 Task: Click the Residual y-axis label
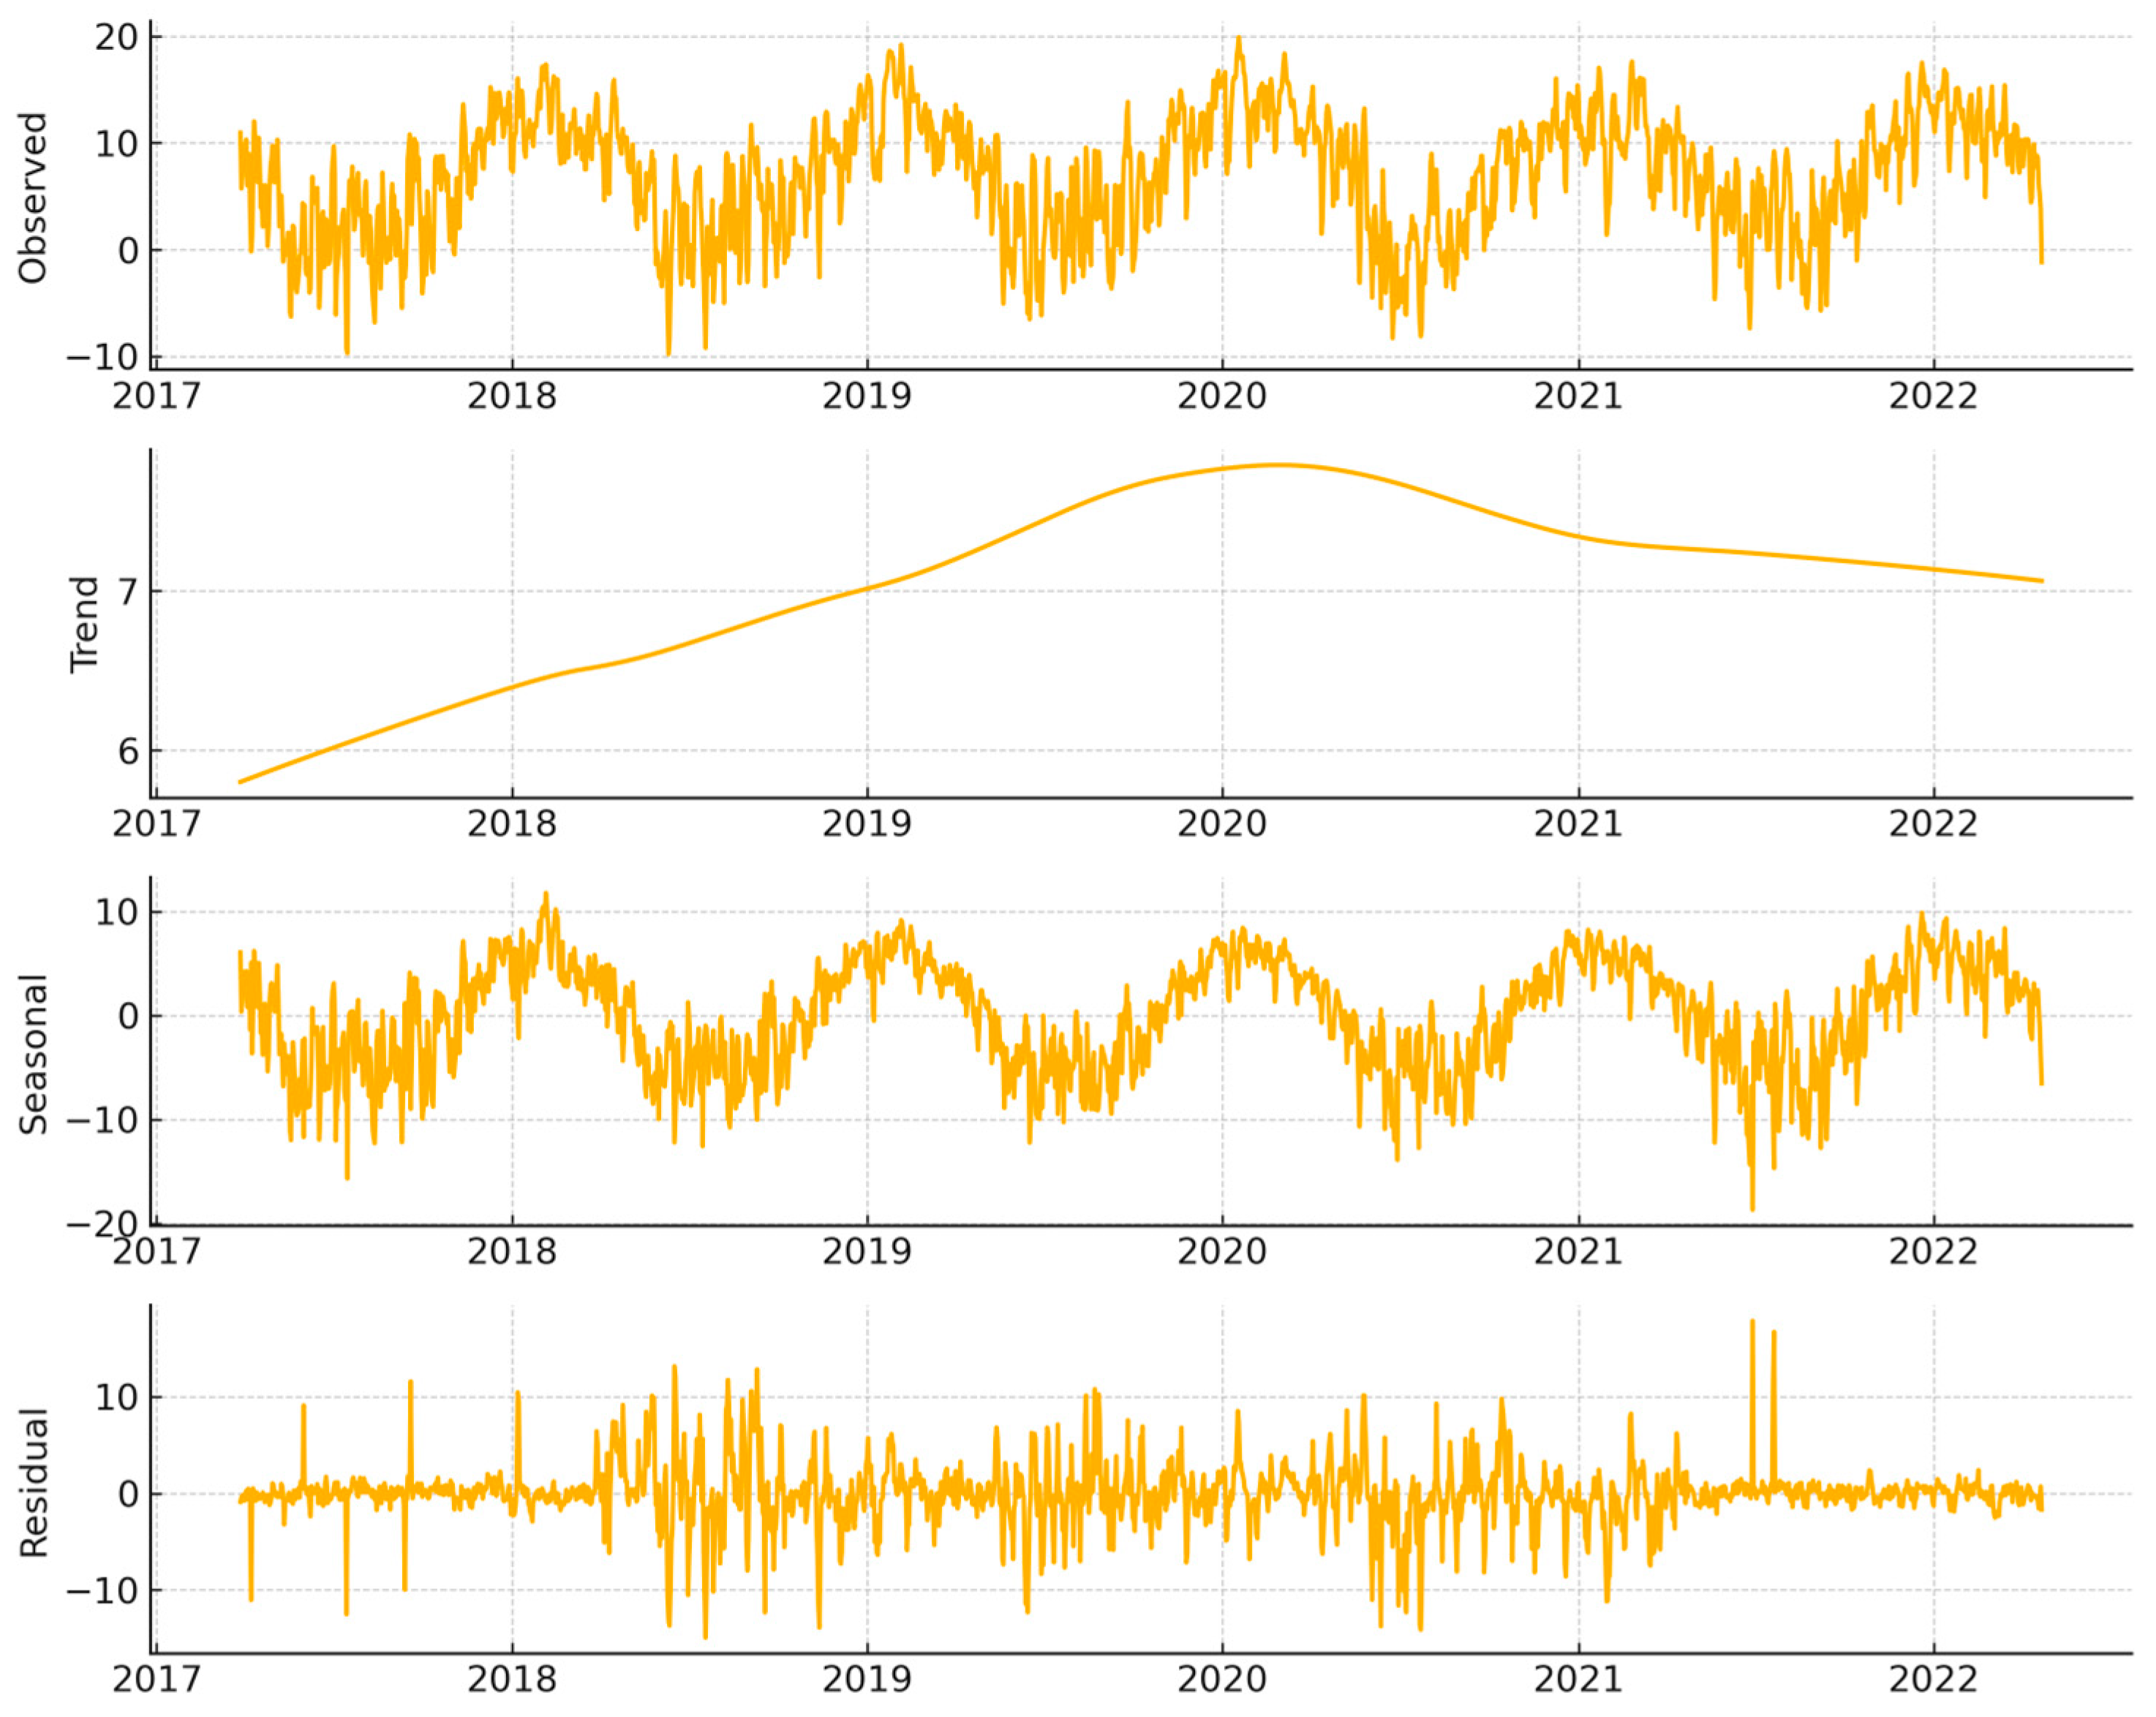point(33,1482)
